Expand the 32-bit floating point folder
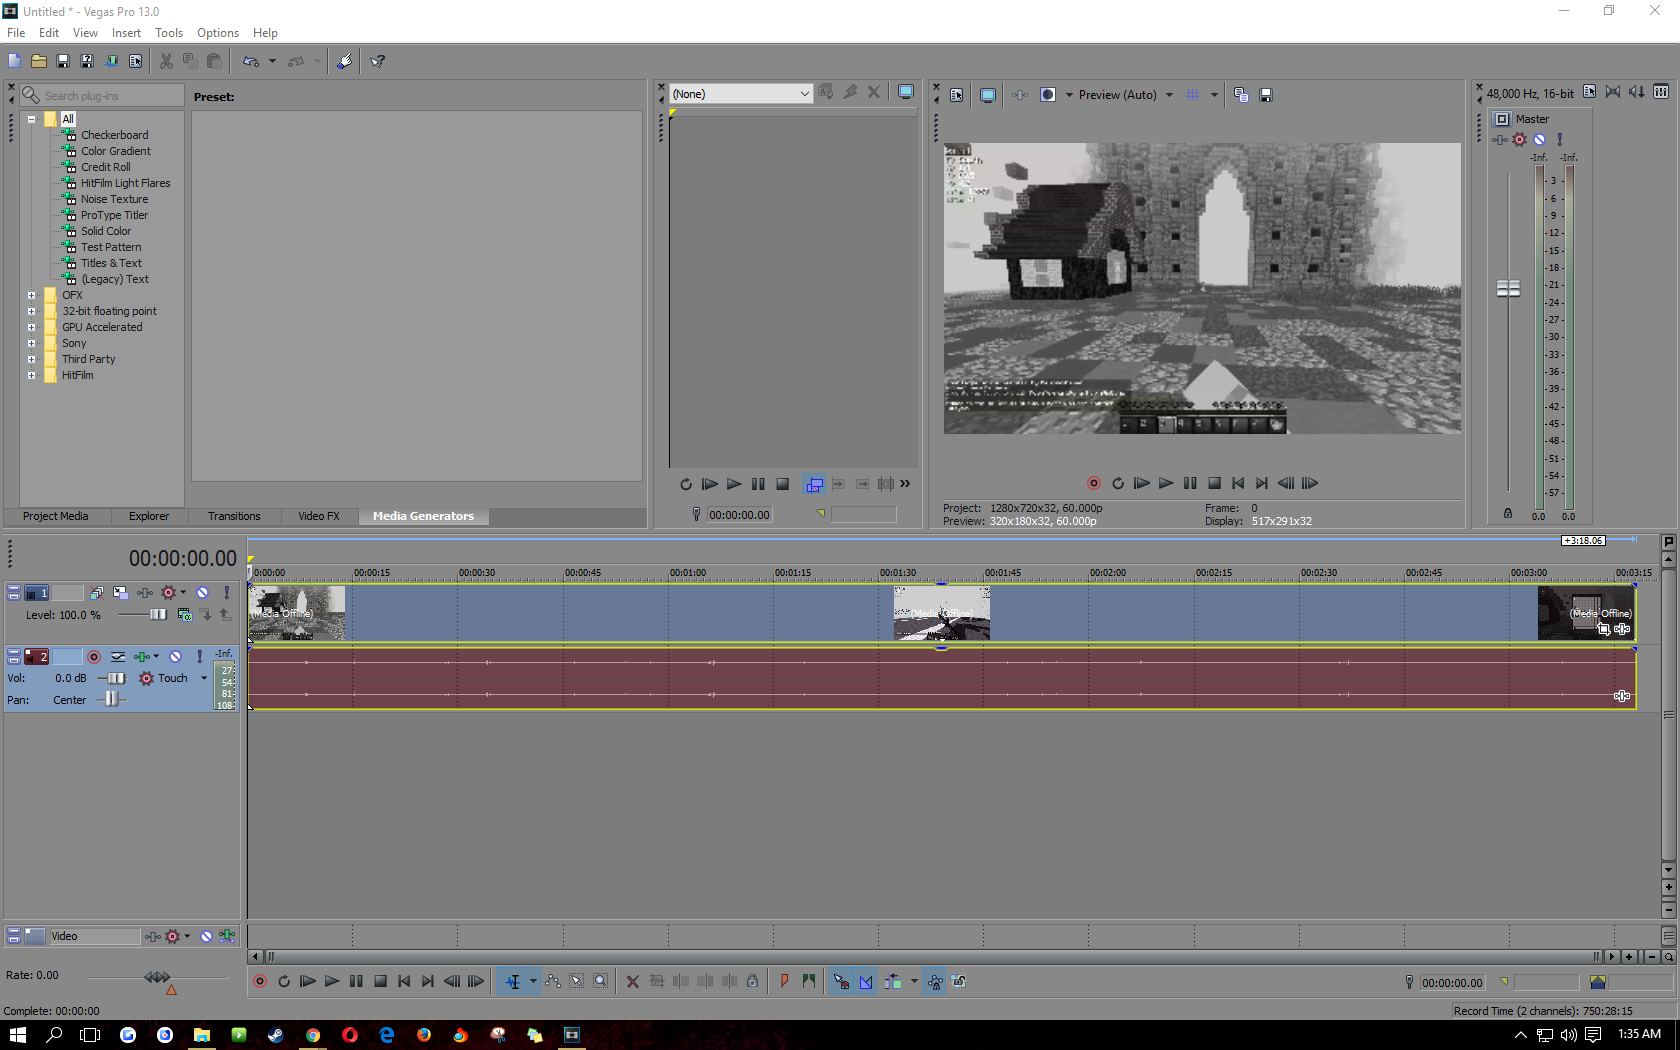Image resolution: width=1680 pixels, height=1050 pixels. pos(31,311)
